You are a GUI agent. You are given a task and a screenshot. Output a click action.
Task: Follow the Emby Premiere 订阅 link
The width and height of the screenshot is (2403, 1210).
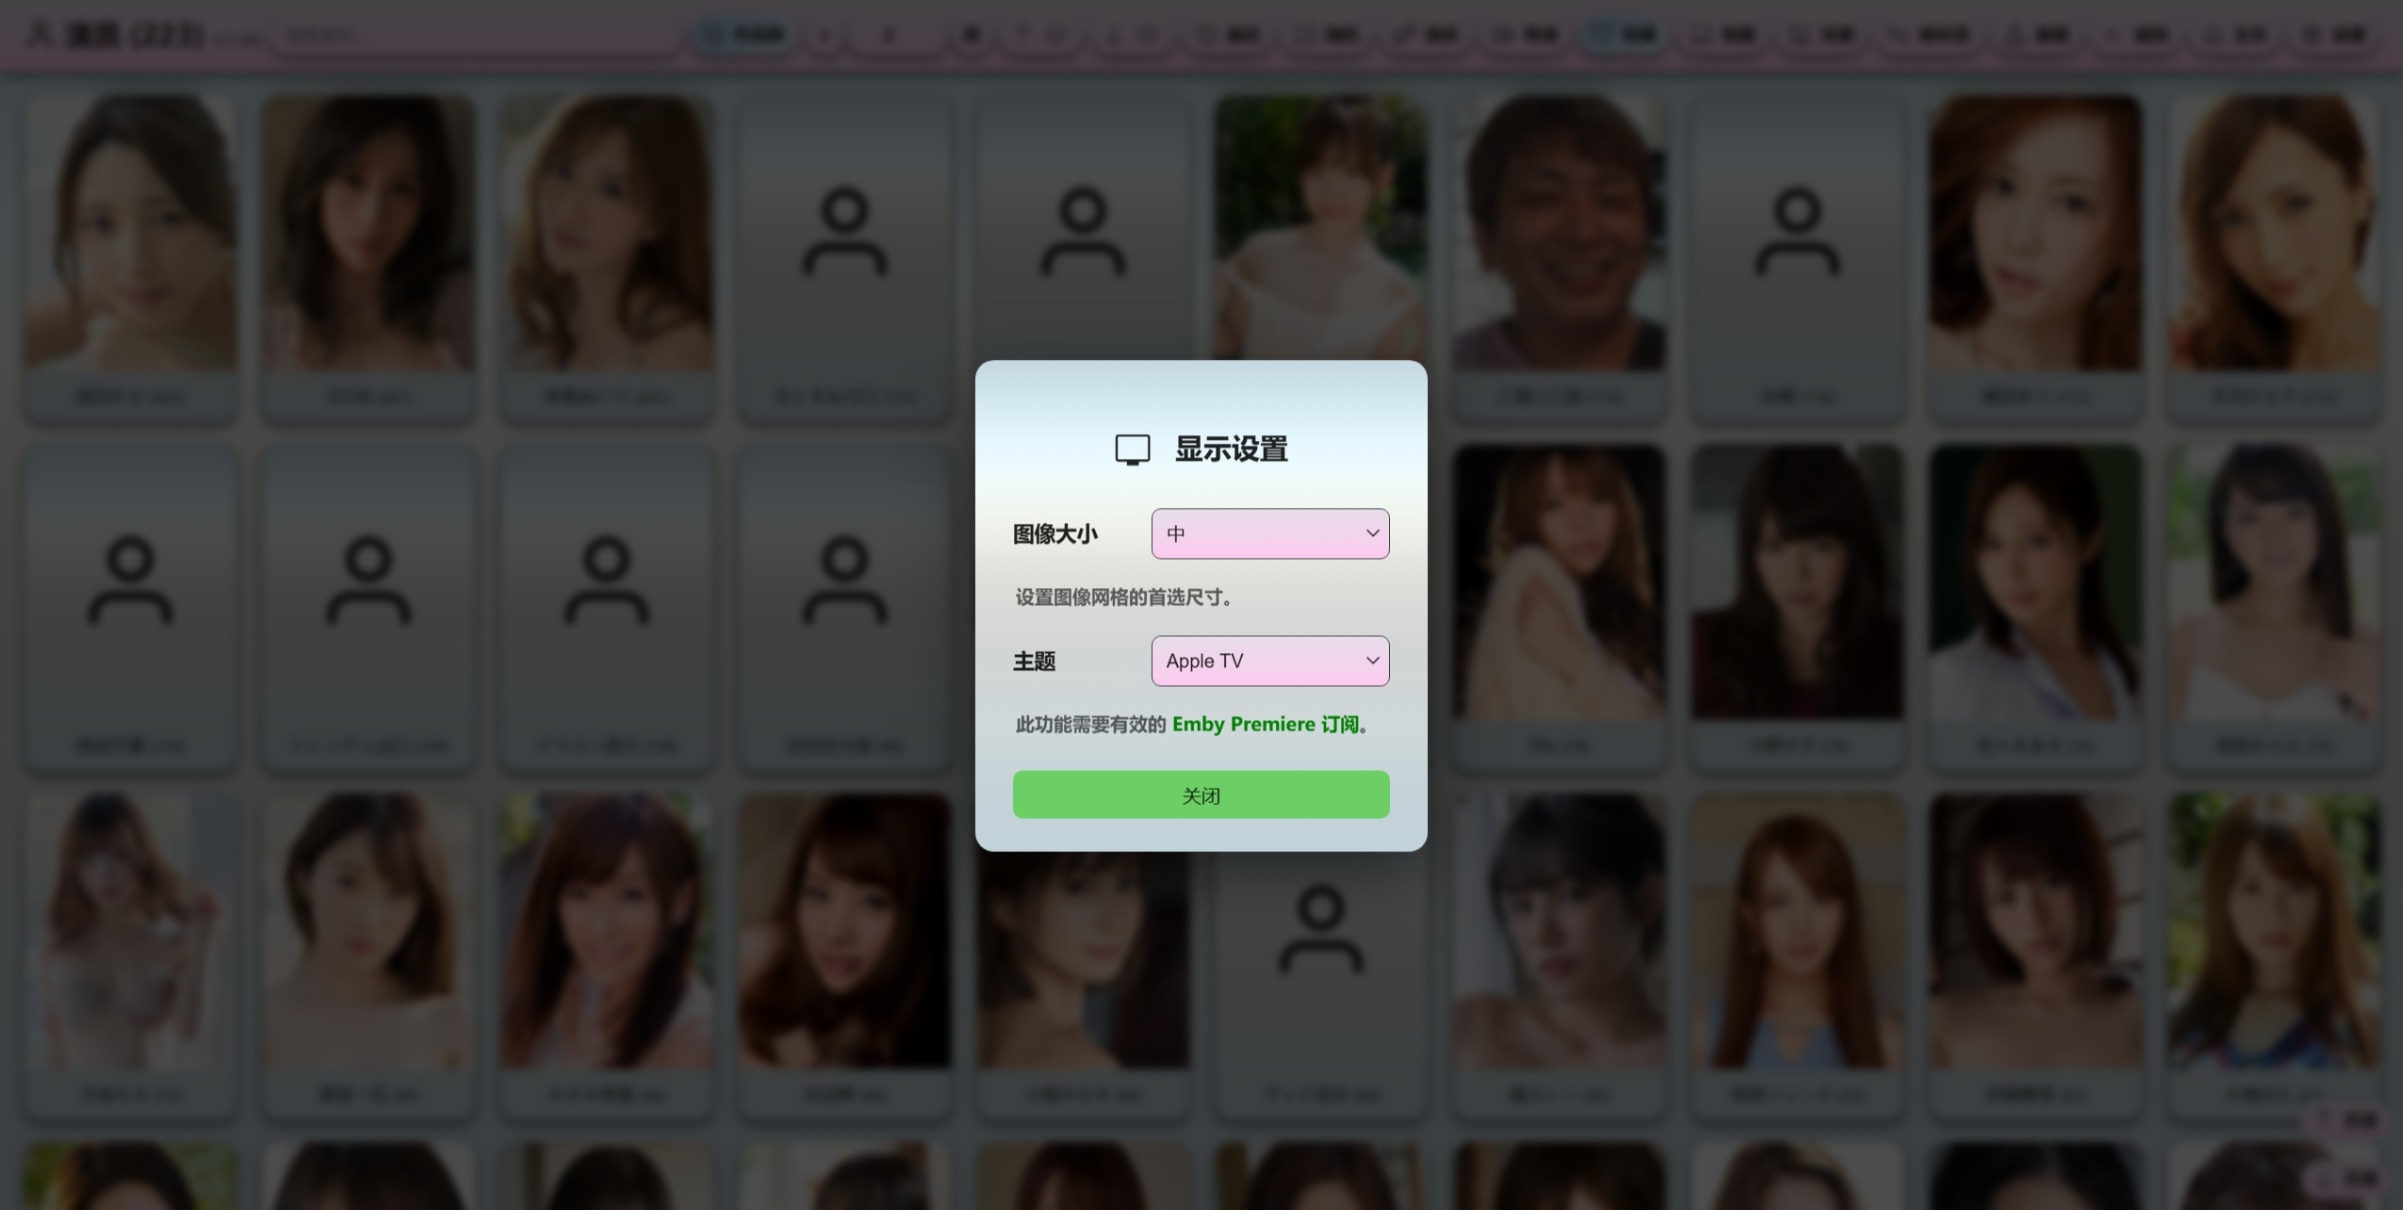[1265, 724]
